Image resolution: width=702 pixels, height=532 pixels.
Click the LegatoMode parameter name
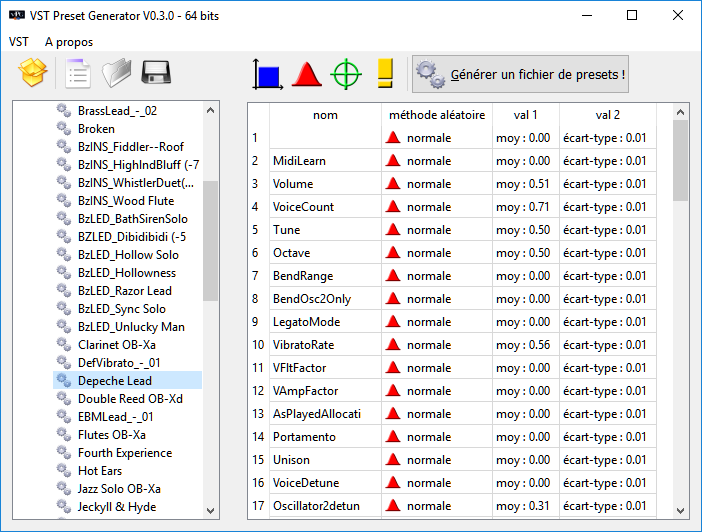(307, 322)
